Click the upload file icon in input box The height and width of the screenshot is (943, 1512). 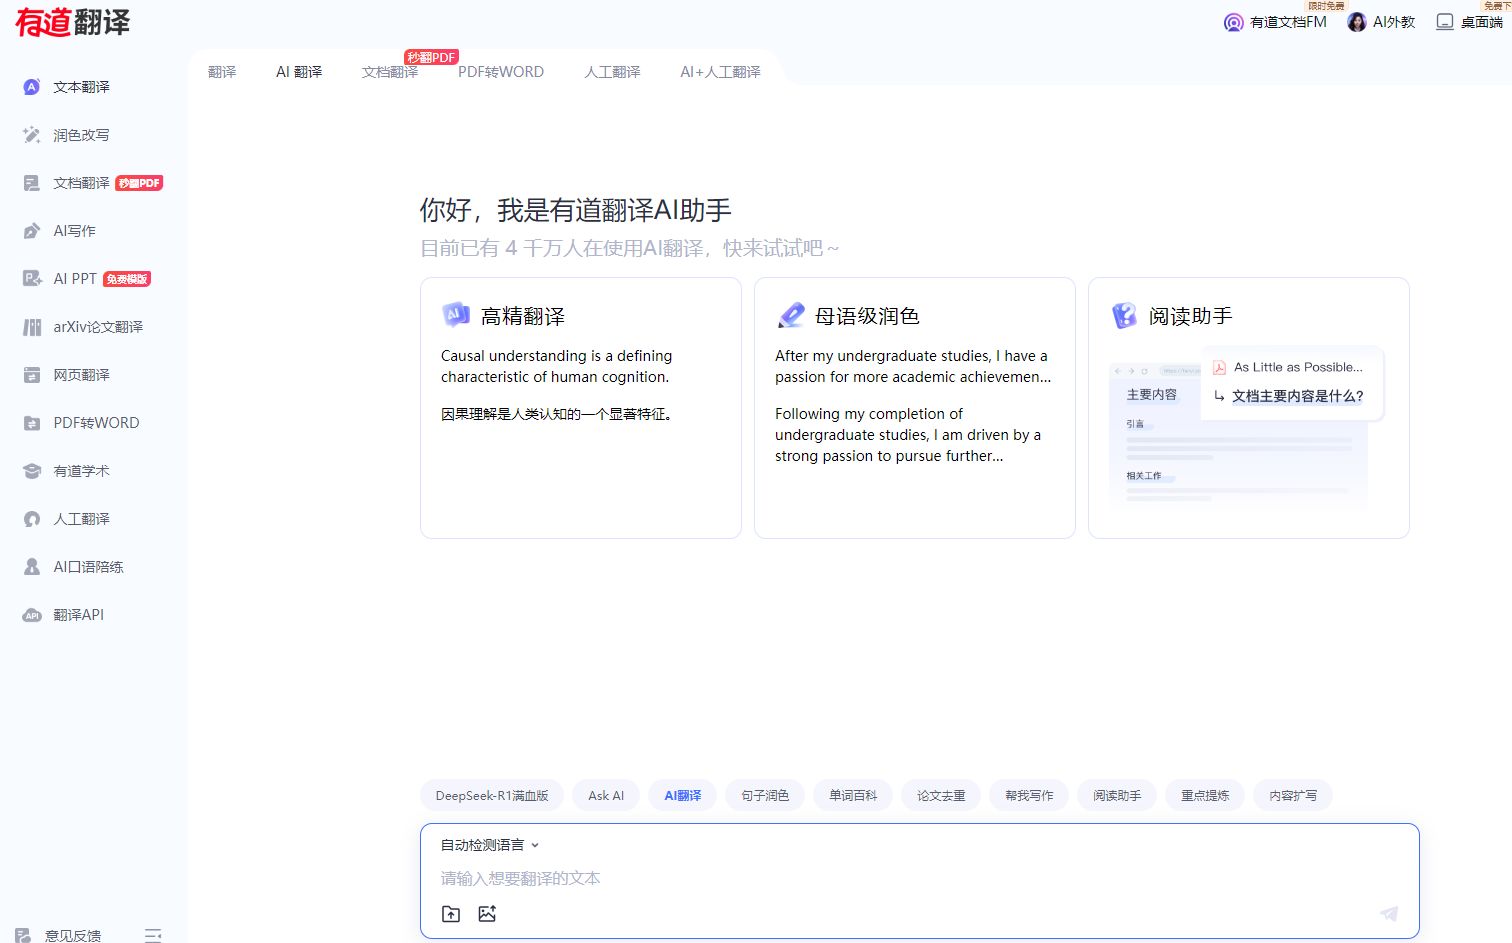451,914
